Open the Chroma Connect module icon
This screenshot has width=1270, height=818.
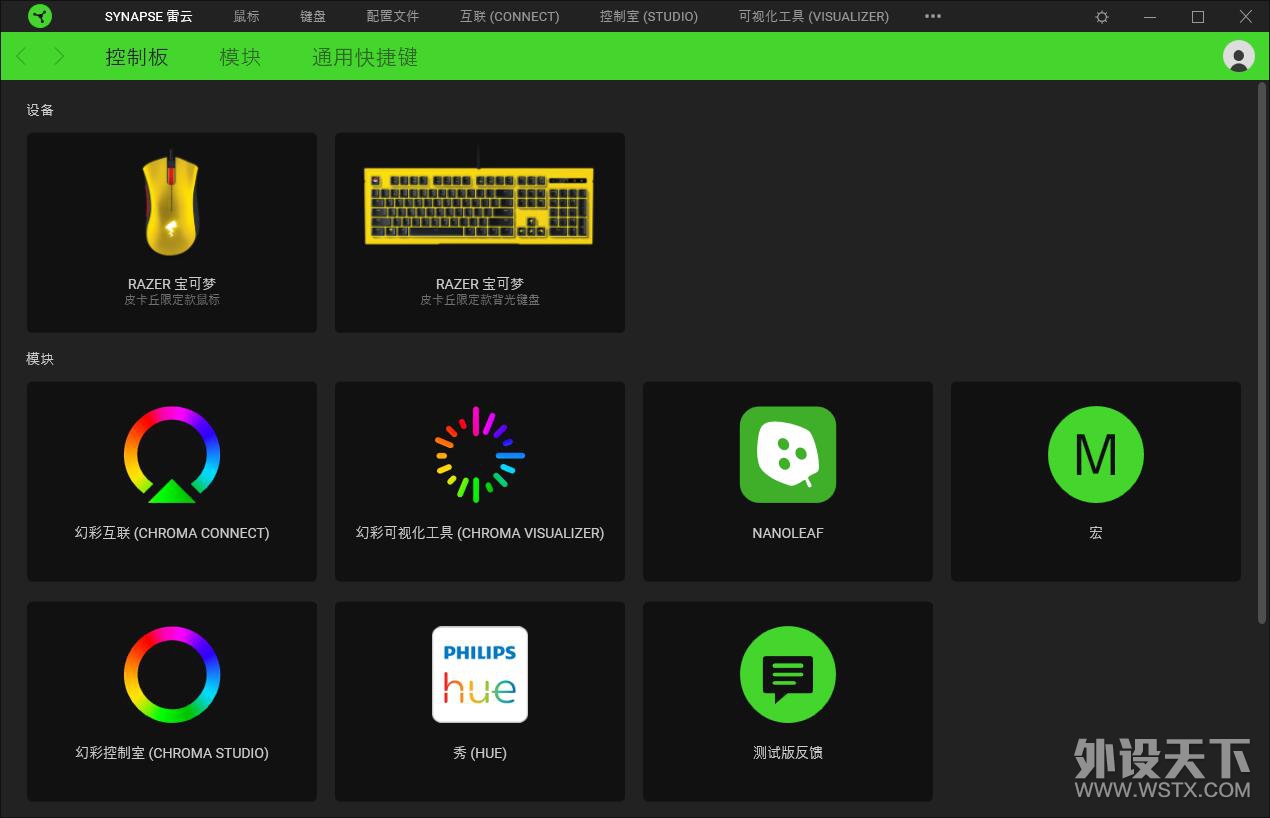pyautogui.click(x=172, y=455)
